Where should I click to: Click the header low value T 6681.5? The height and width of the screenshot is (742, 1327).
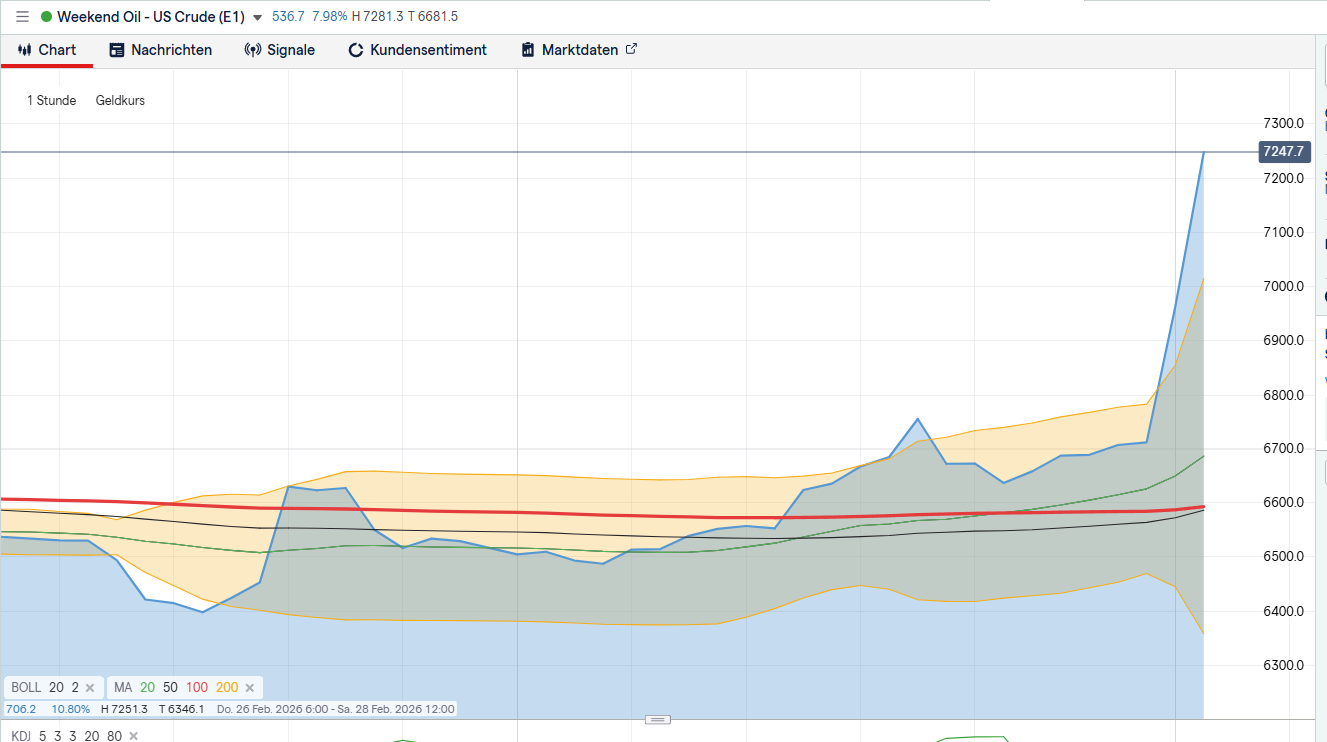[x=433, y=17]
